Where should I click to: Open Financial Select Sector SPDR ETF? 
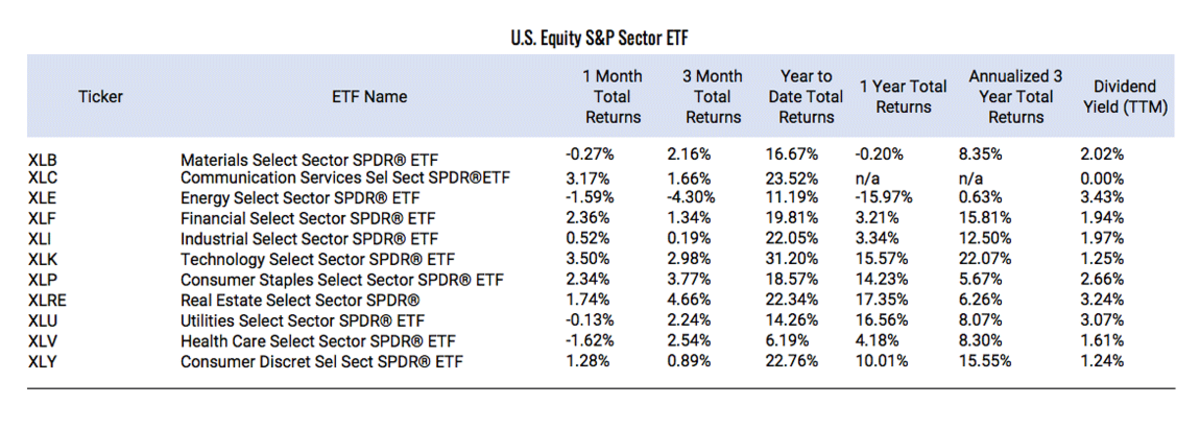click(309, 218)
